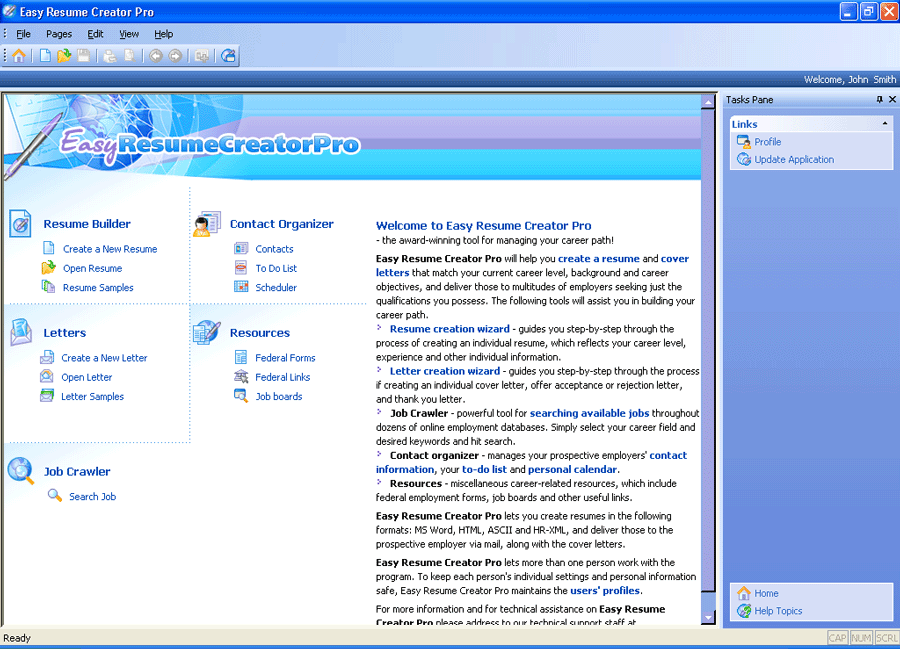The width and height of the screenshot is (900, 649).
Task: Click the Update Application link
Action: click(x=794, y=160)
